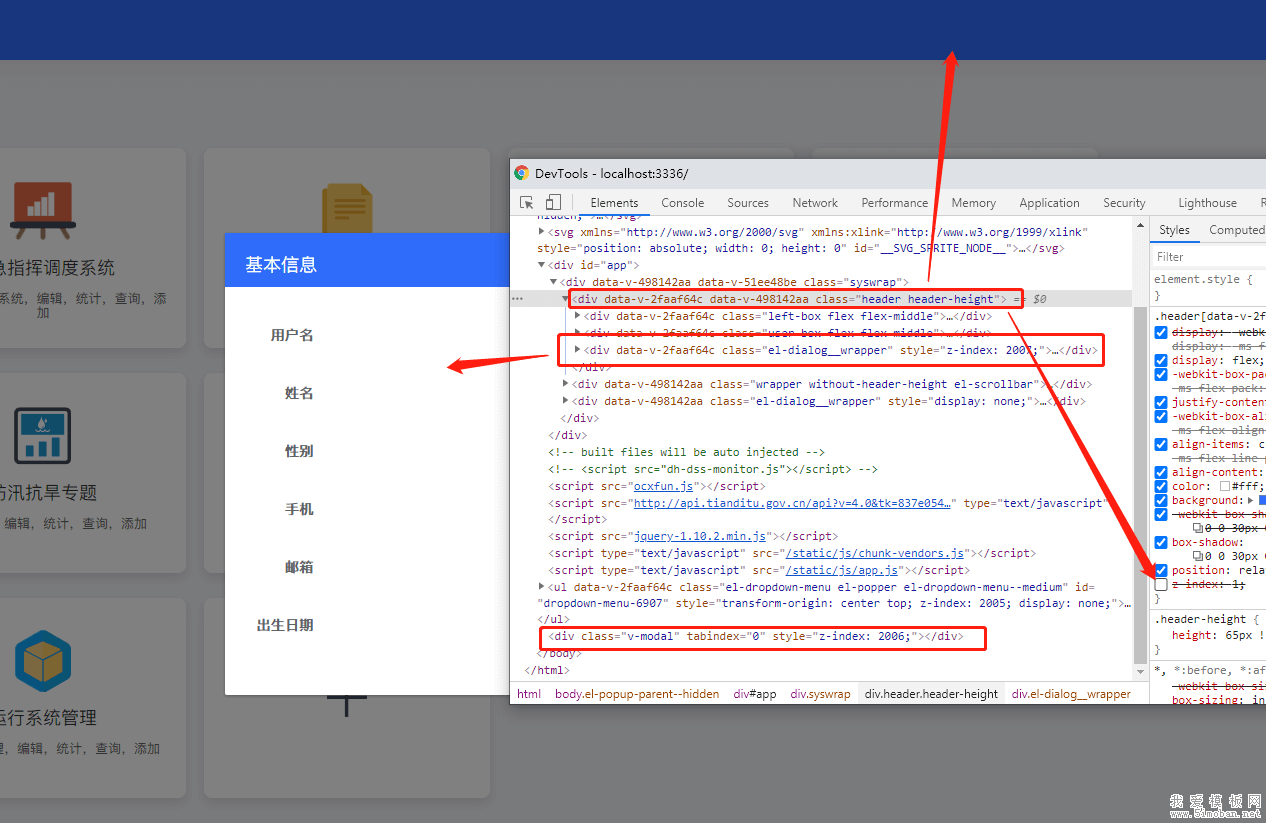Screen dimensions: 1266x823
Task: Open the red presentation board system card icon
Action: click(42, 210)
